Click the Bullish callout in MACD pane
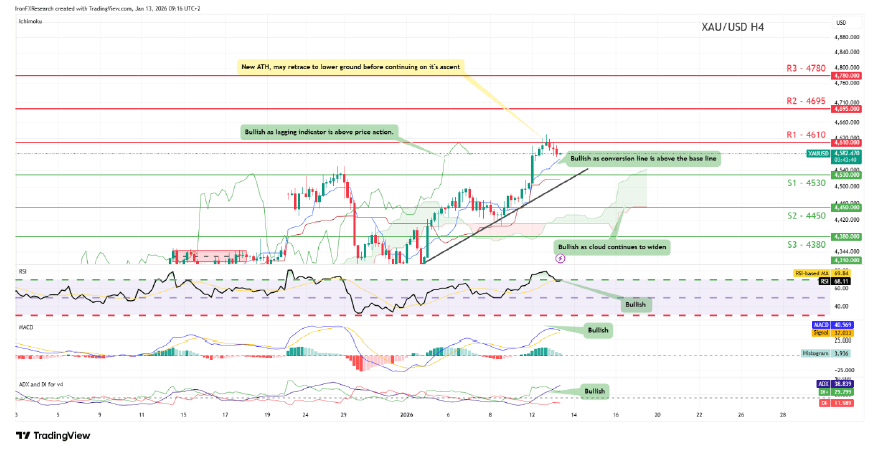873x452 pixels. pyautogui.click(x=598, y=330)
